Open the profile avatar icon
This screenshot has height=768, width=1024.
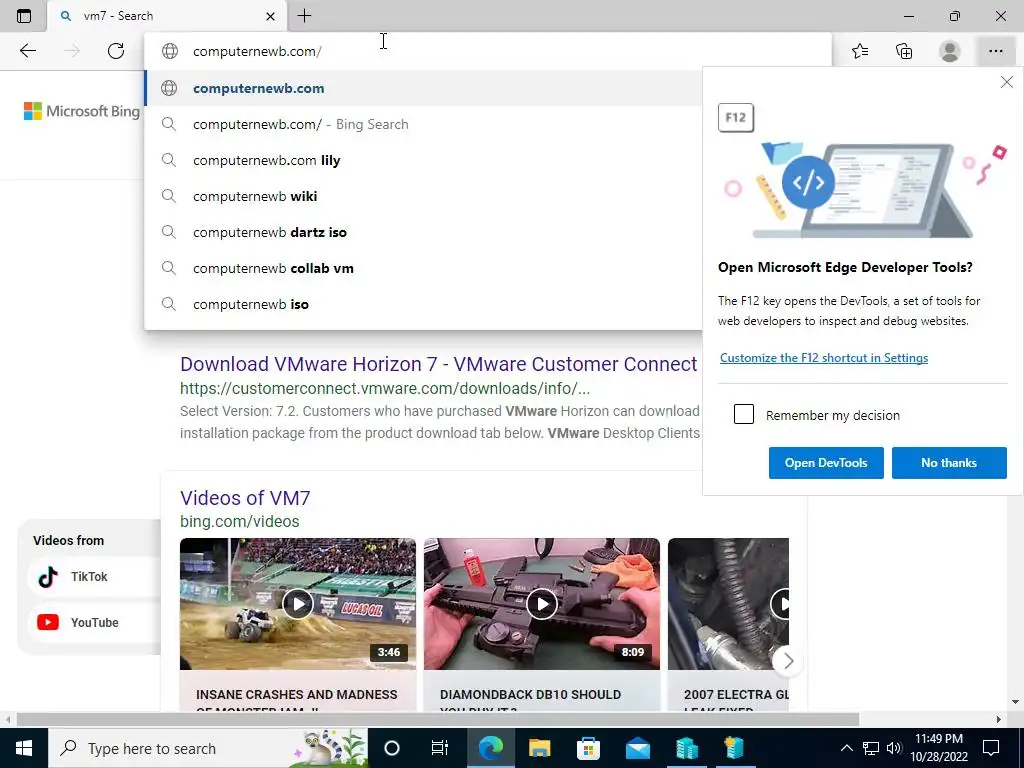pos(950,51)
